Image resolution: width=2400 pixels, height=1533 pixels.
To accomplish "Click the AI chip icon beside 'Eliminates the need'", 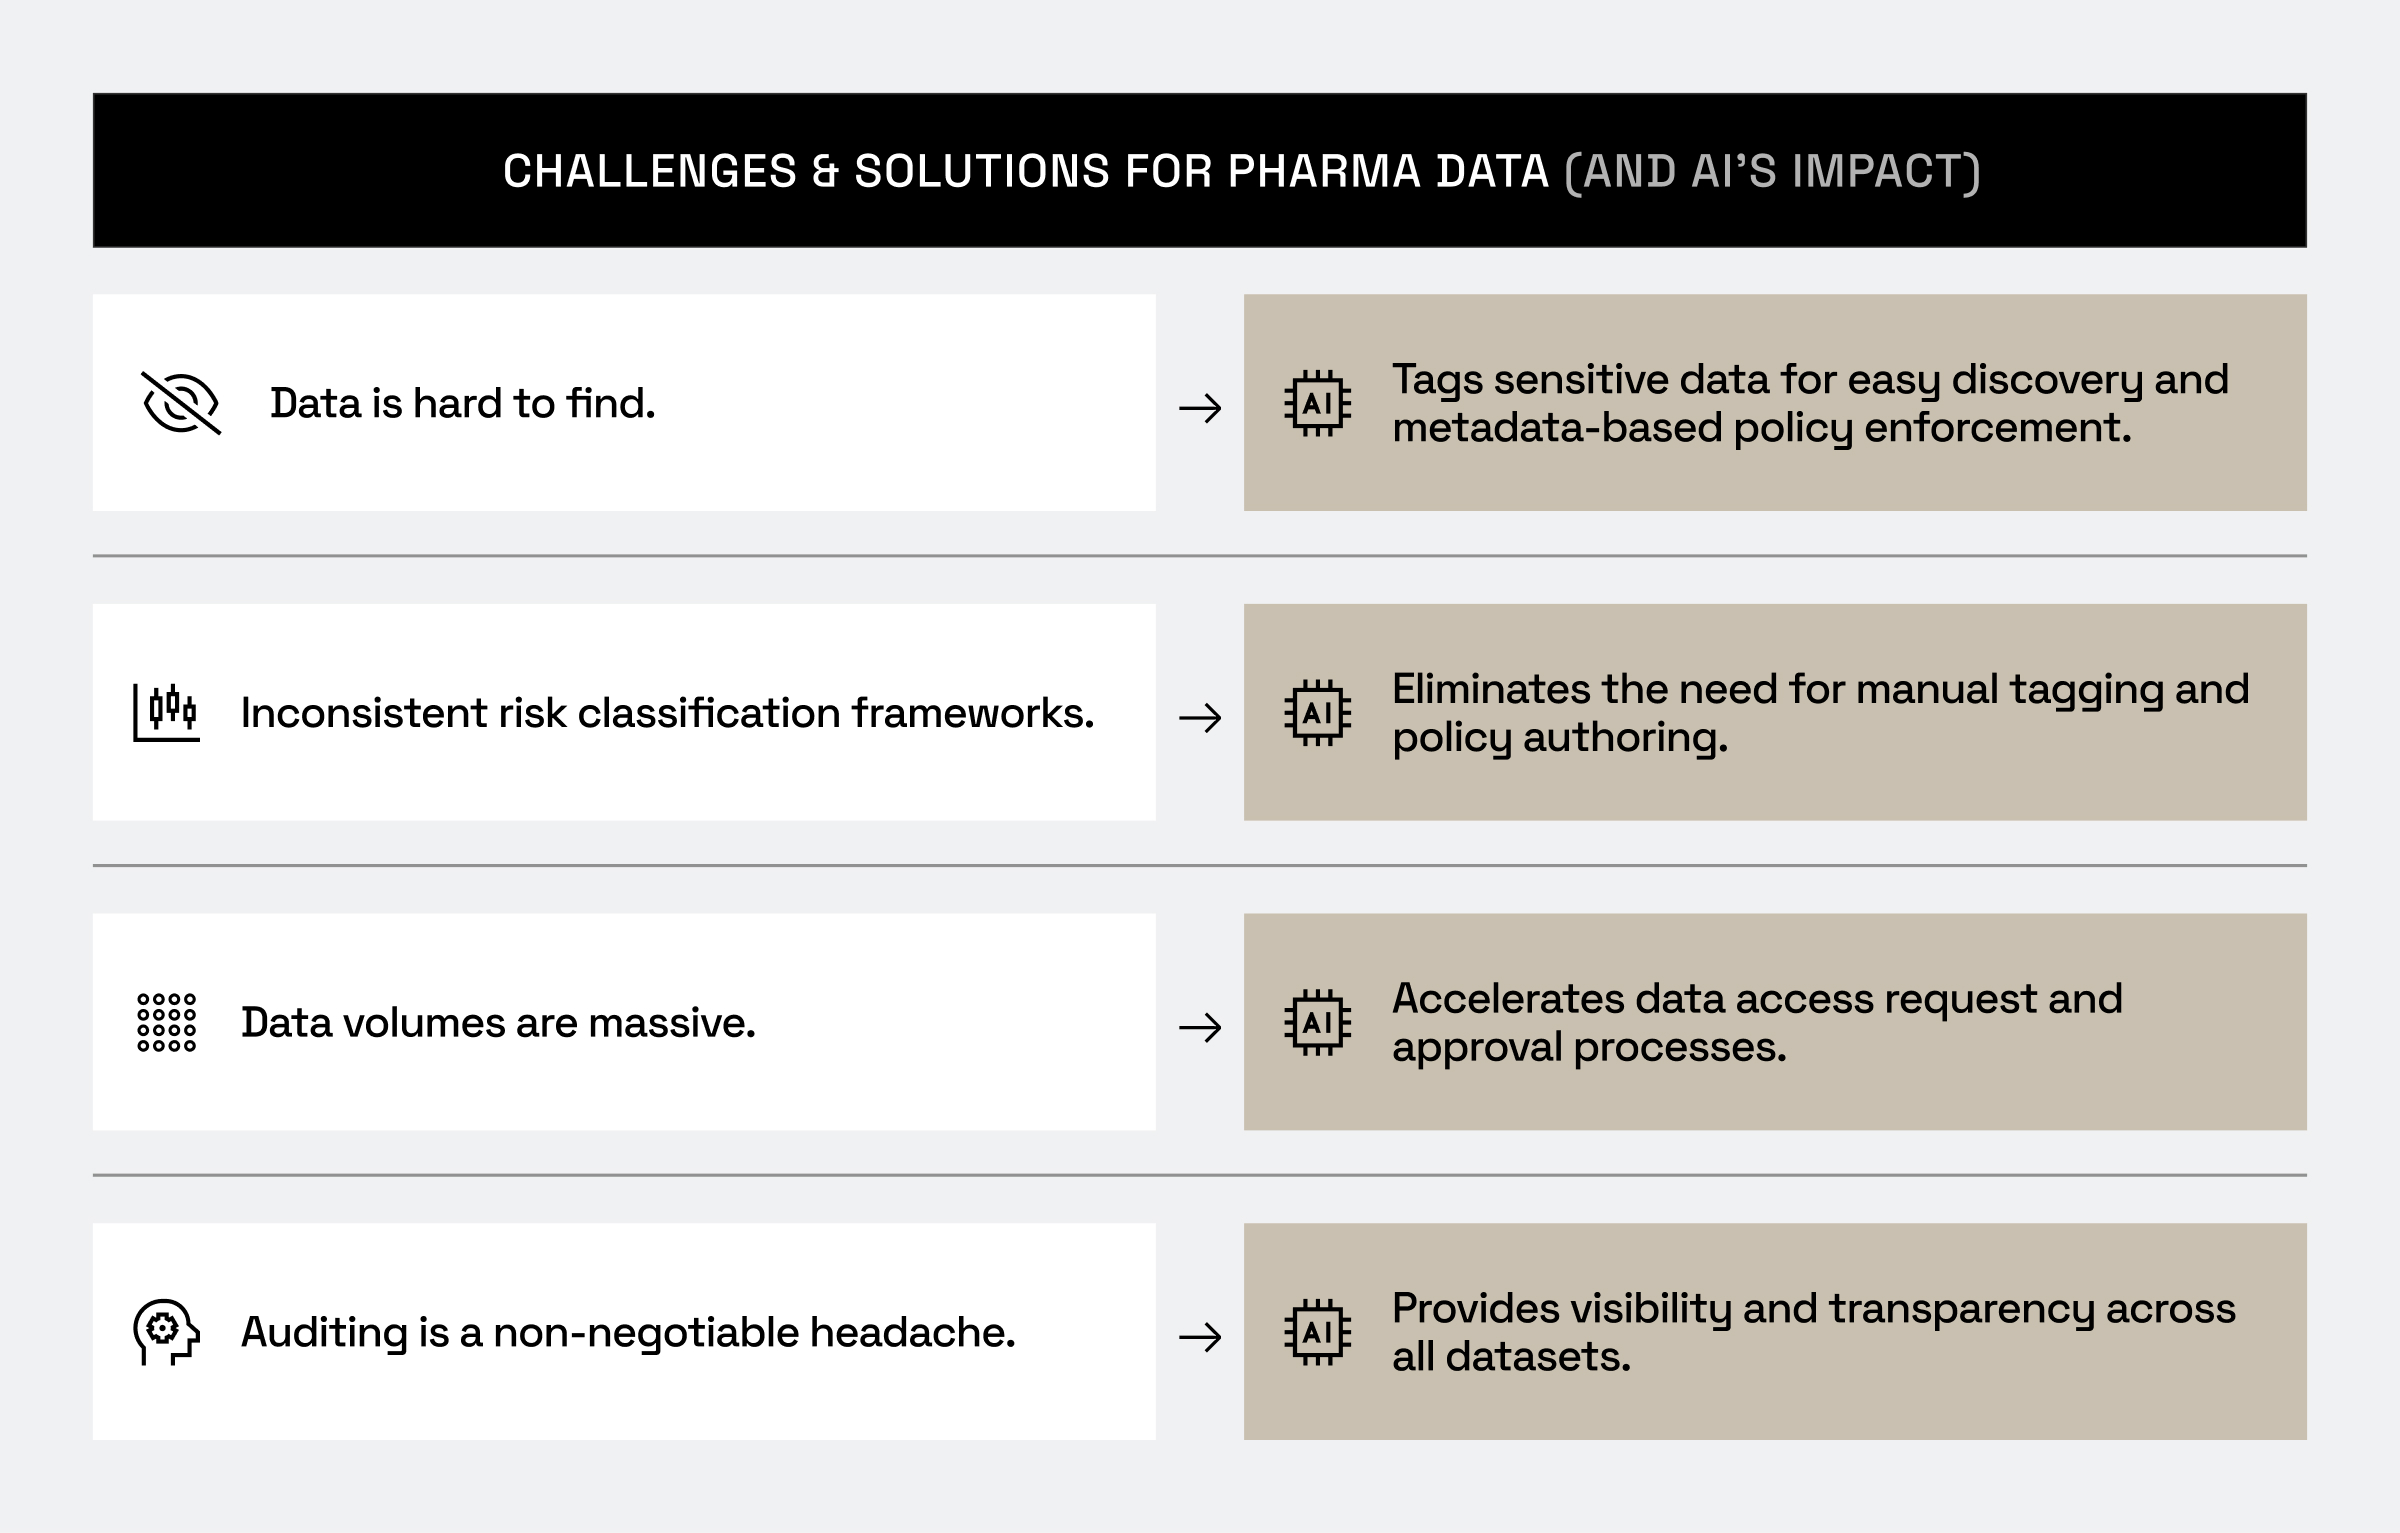I will [1317, 713].
